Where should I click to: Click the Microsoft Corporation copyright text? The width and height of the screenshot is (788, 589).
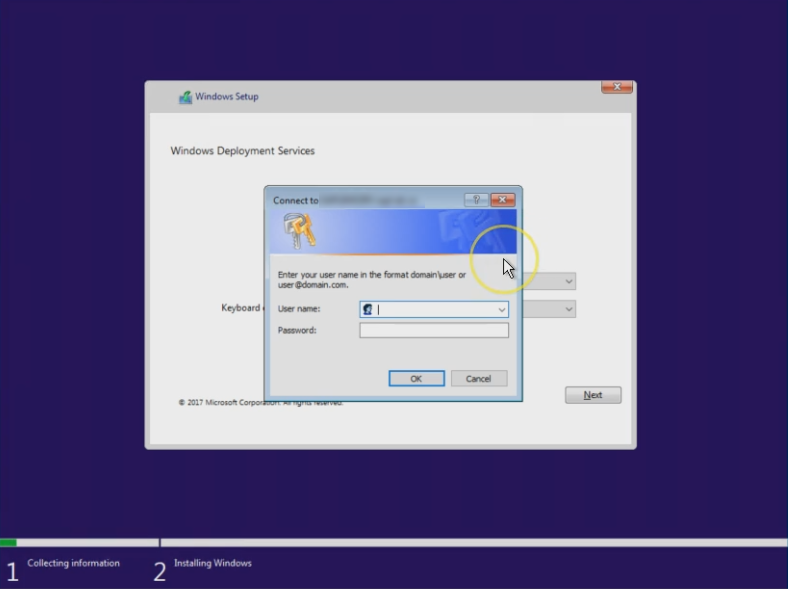click(x=261, y=403)
